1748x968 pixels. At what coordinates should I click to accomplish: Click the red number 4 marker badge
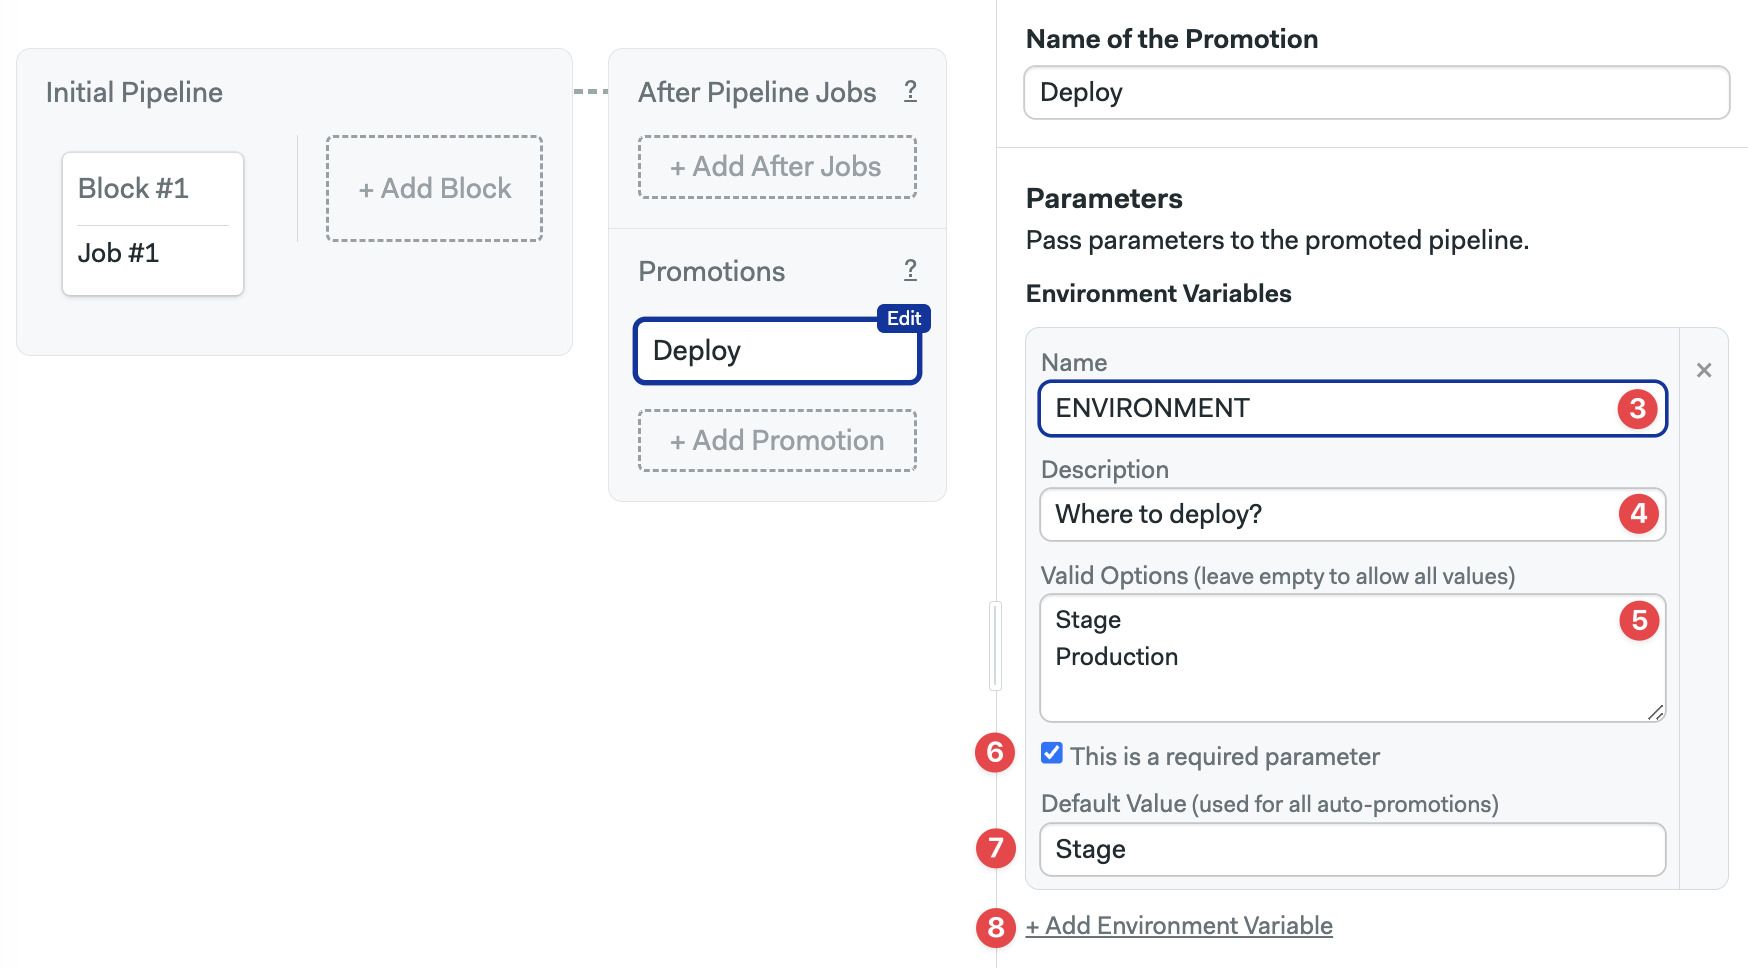coord(1638,514)
